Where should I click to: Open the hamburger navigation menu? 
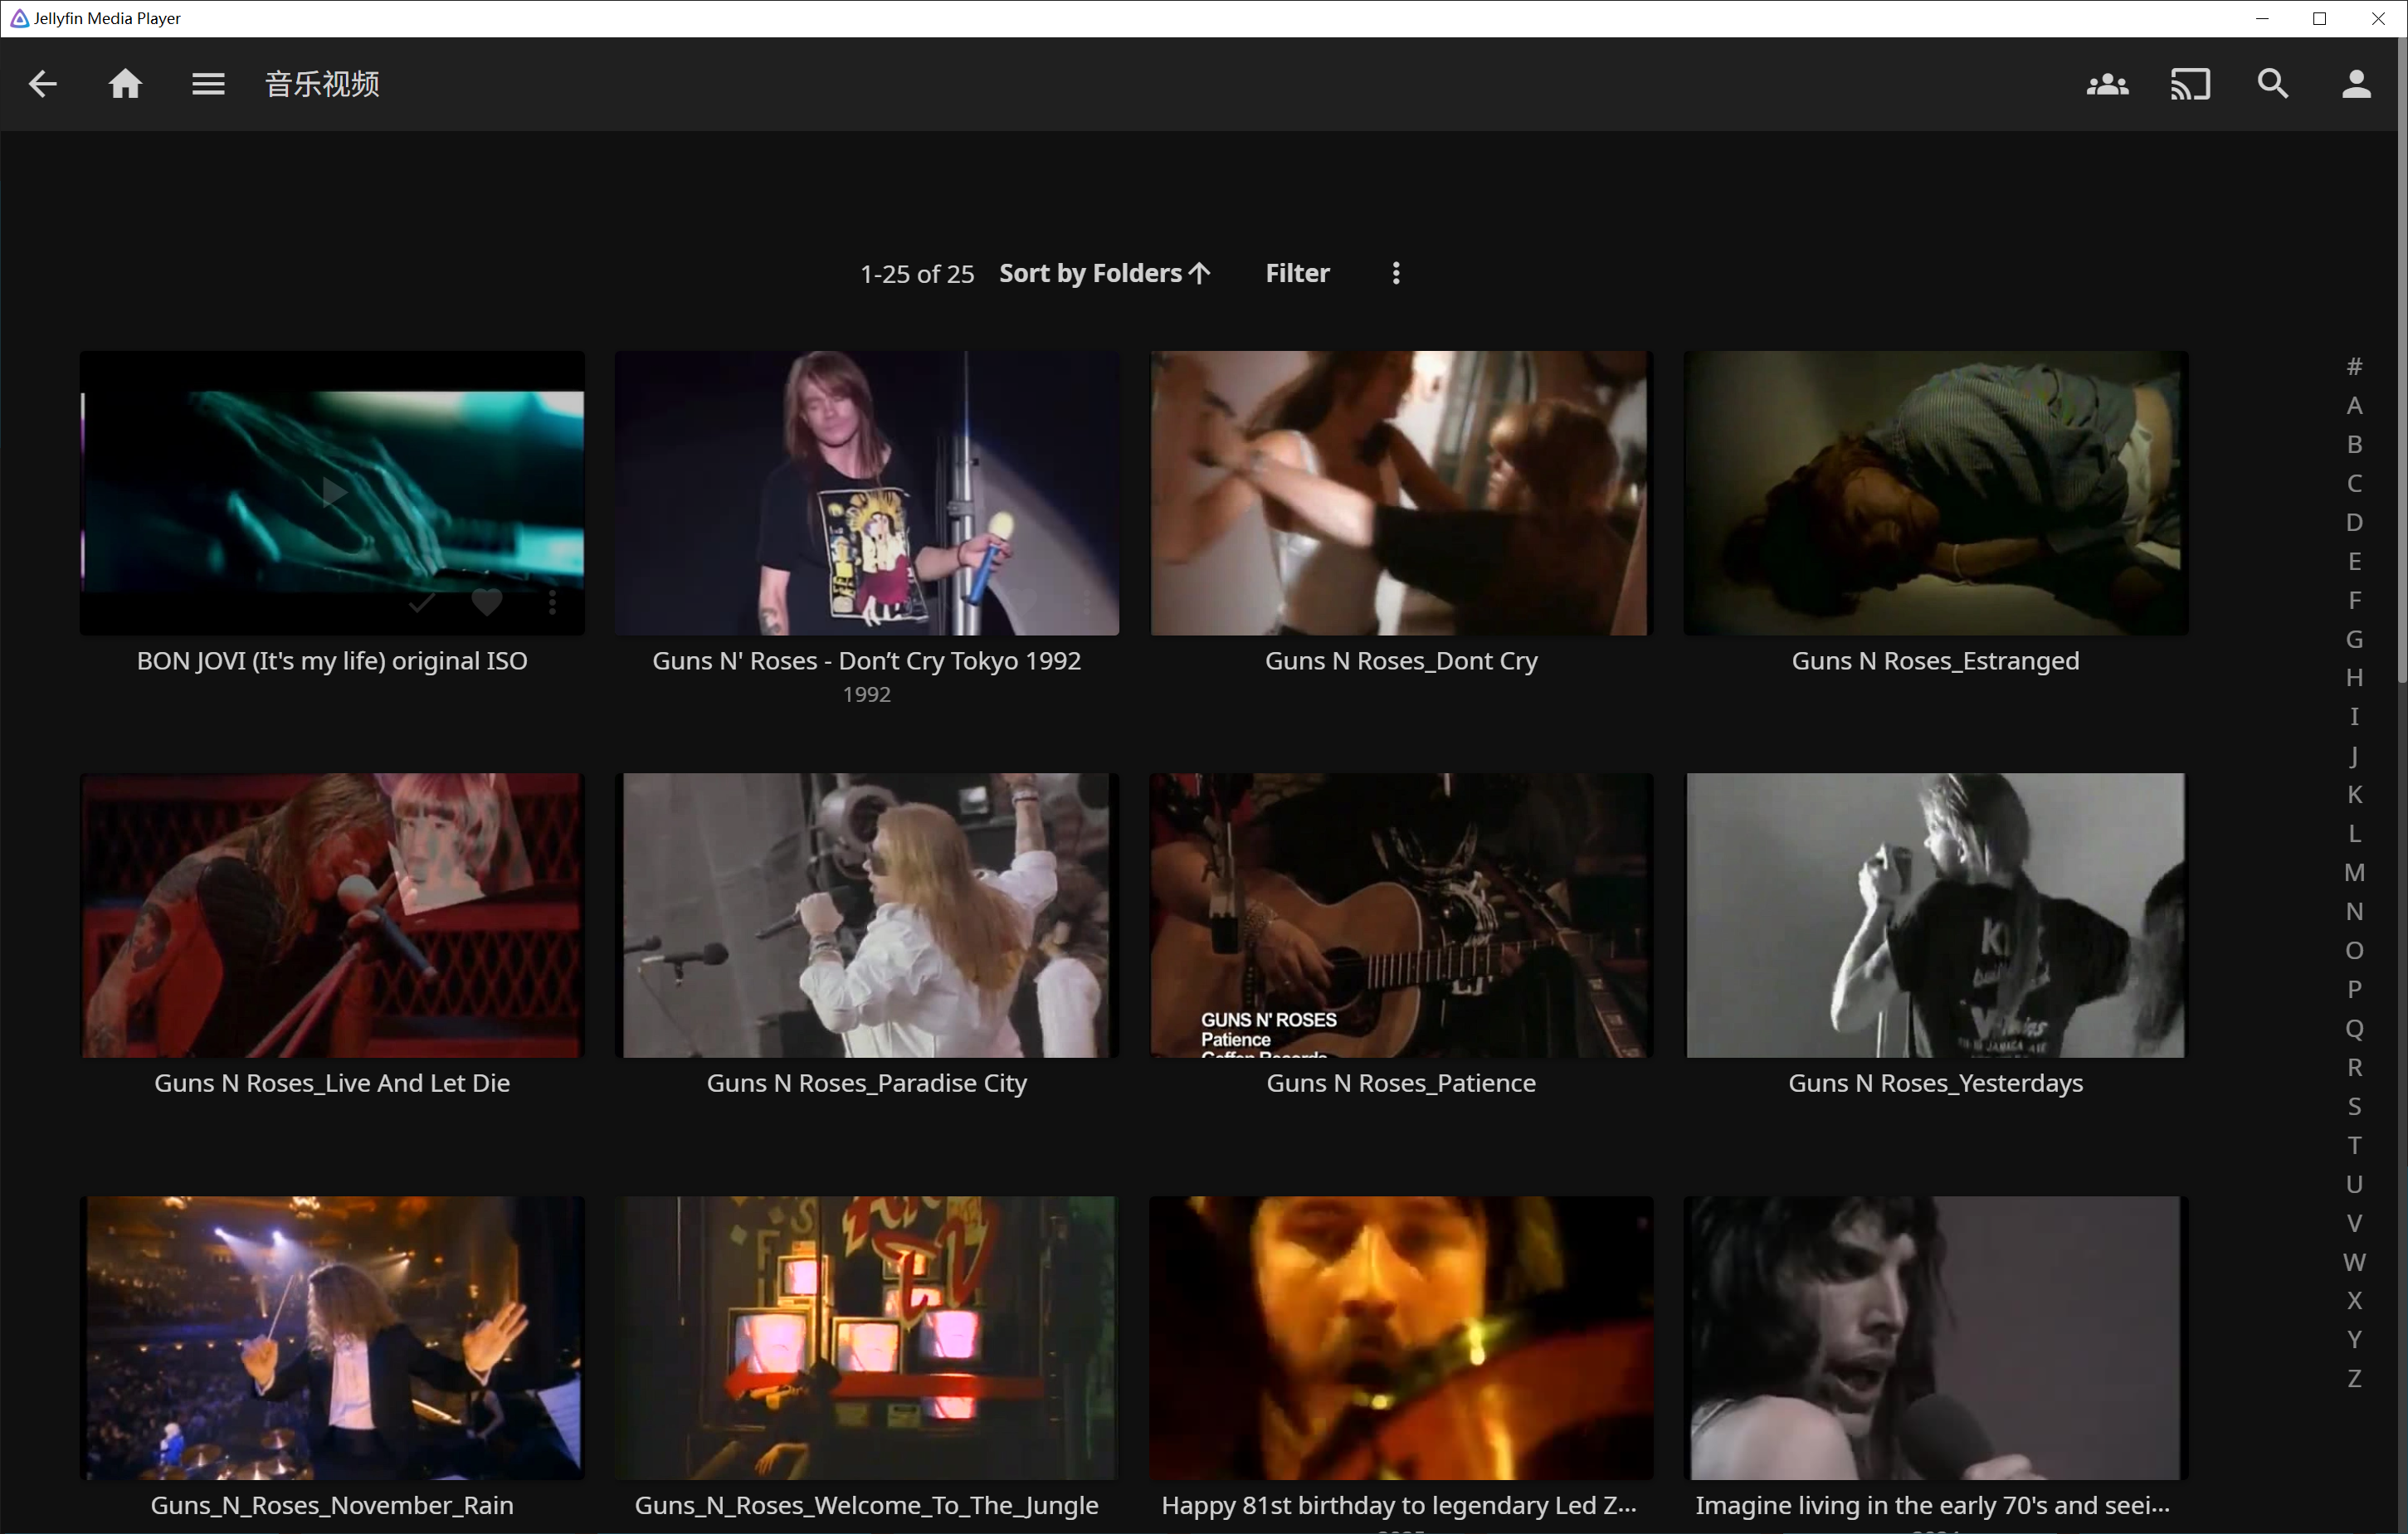tap(208, 84)
